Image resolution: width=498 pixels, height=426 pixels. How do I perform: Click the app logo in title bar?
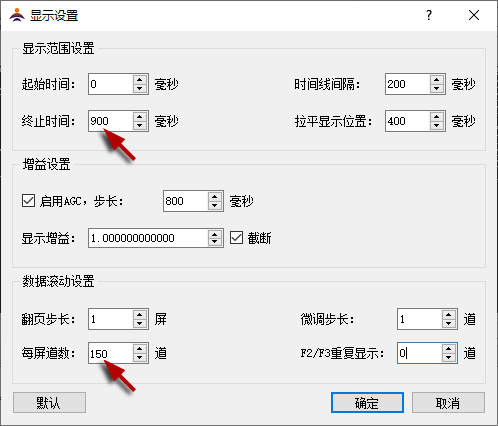17,15
